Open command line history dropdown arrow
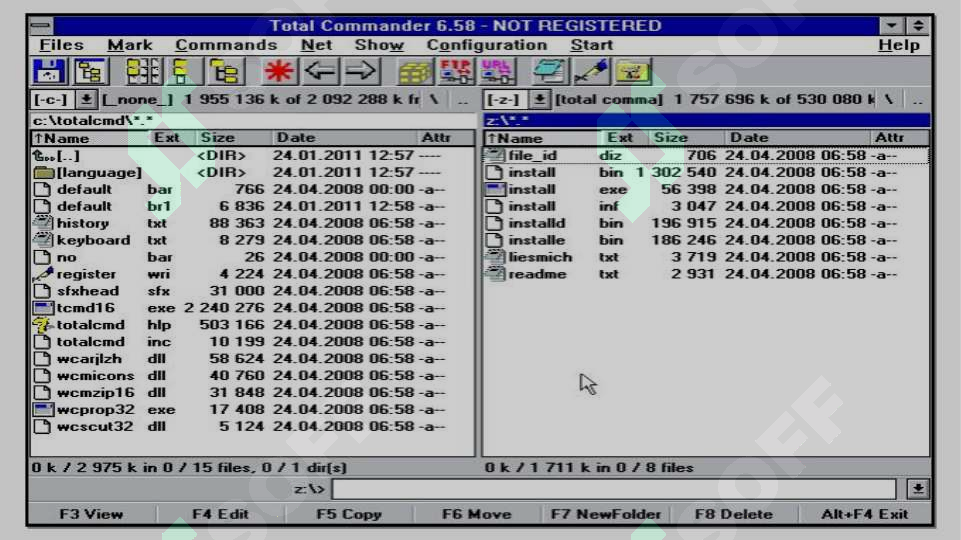This screenshot has height=540, width=961. 917,489
